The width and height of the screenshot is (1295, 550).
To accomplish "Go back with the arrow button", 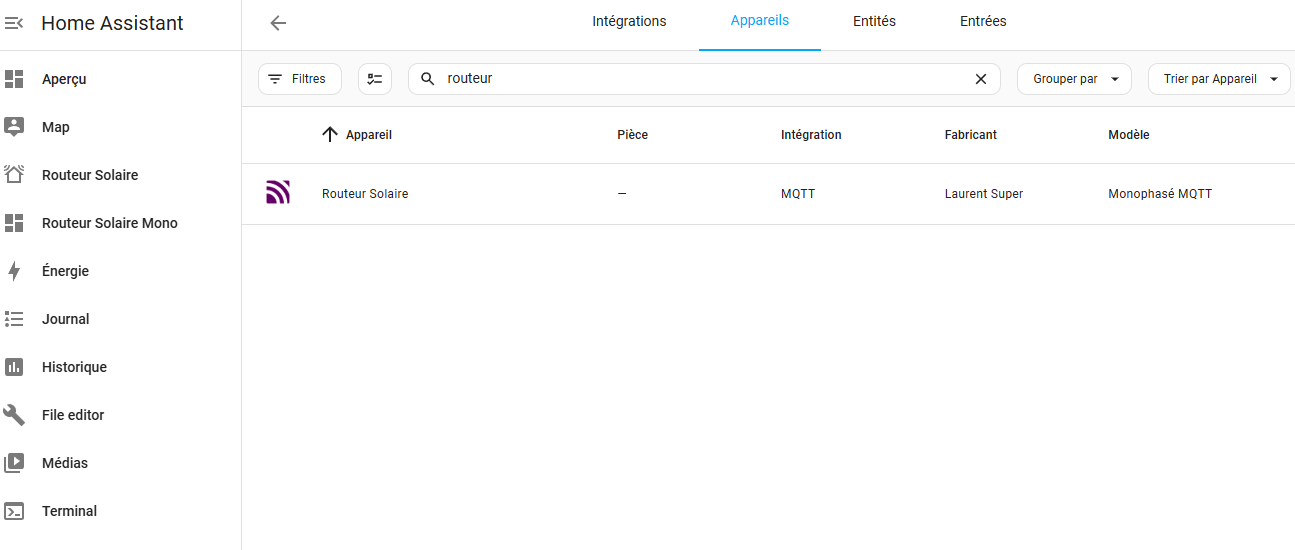I will [x=278, y=23].
